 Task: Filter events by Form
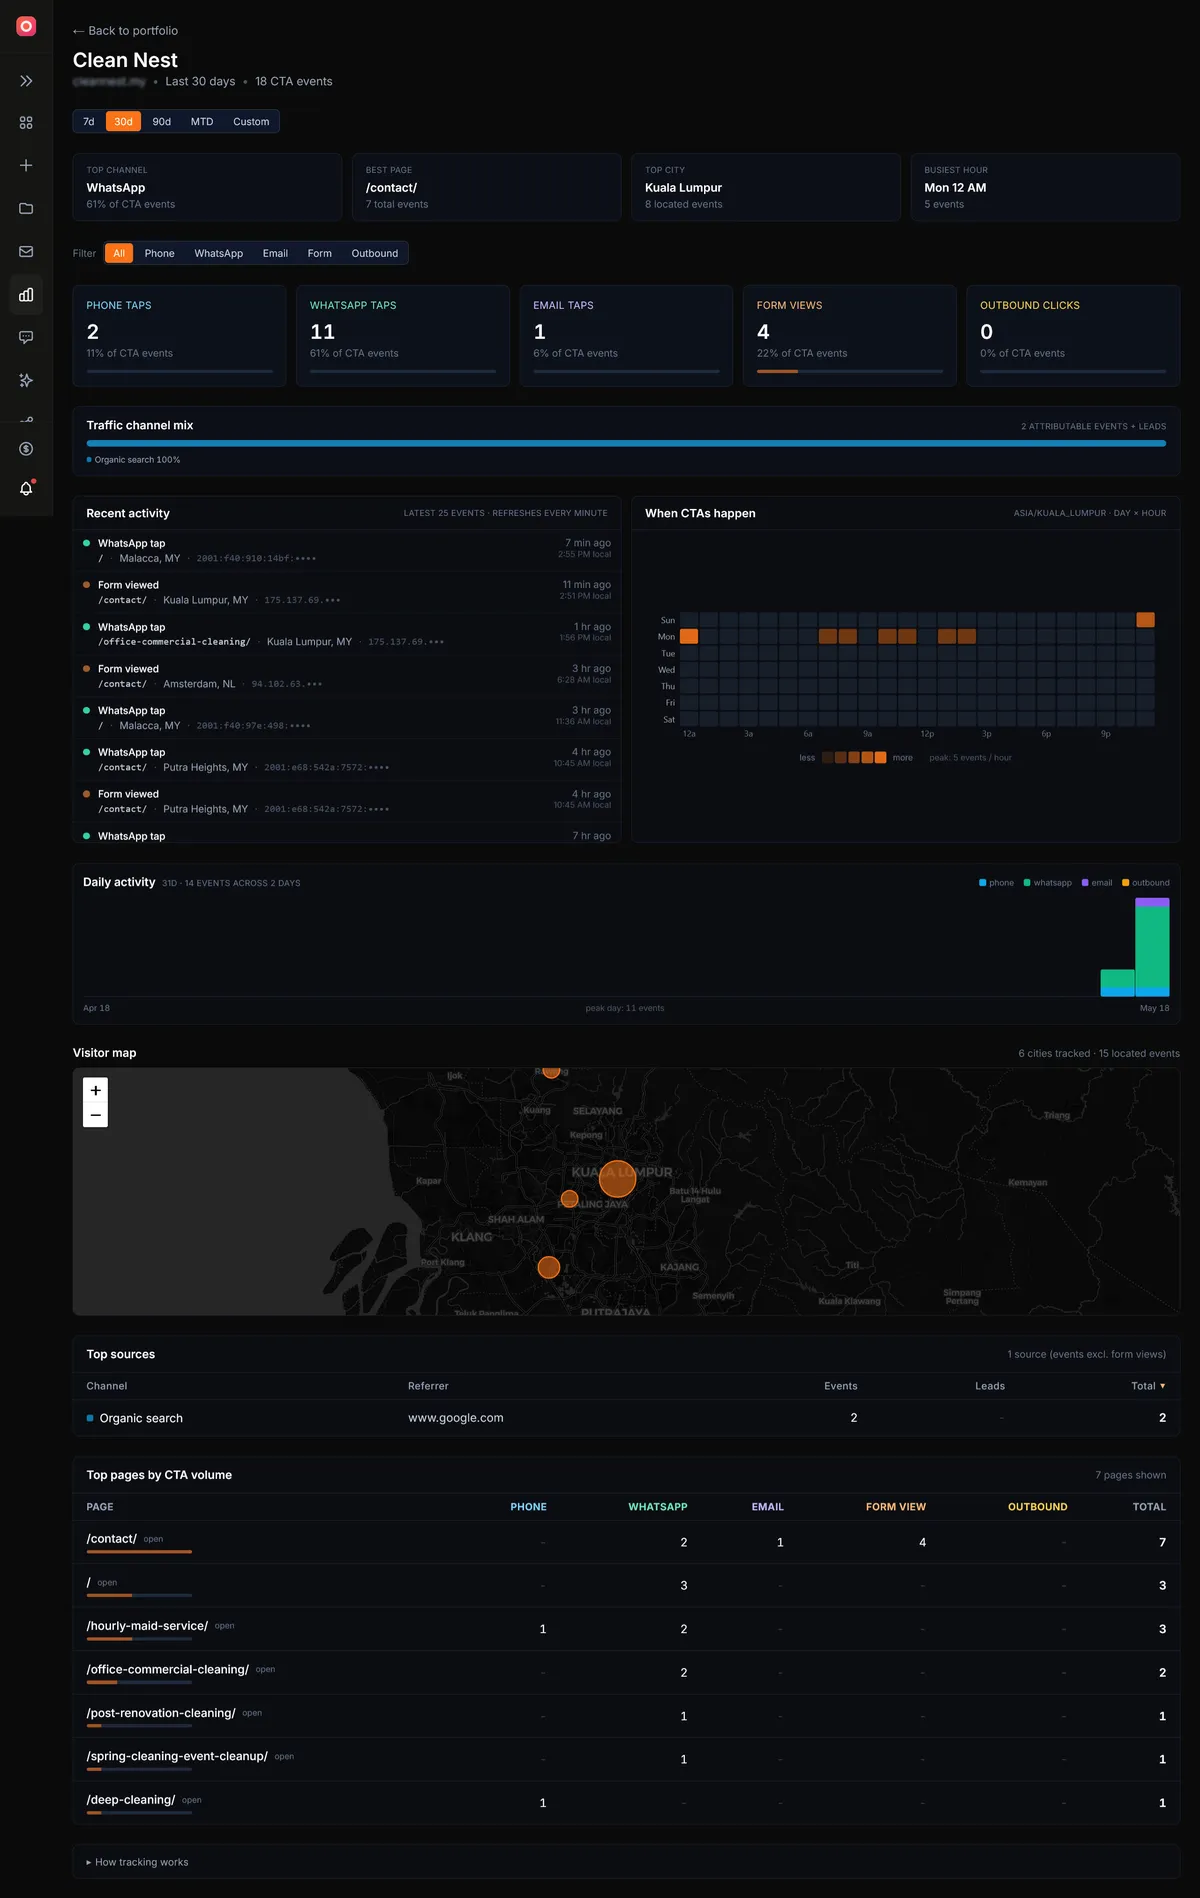tap(320, 254)
